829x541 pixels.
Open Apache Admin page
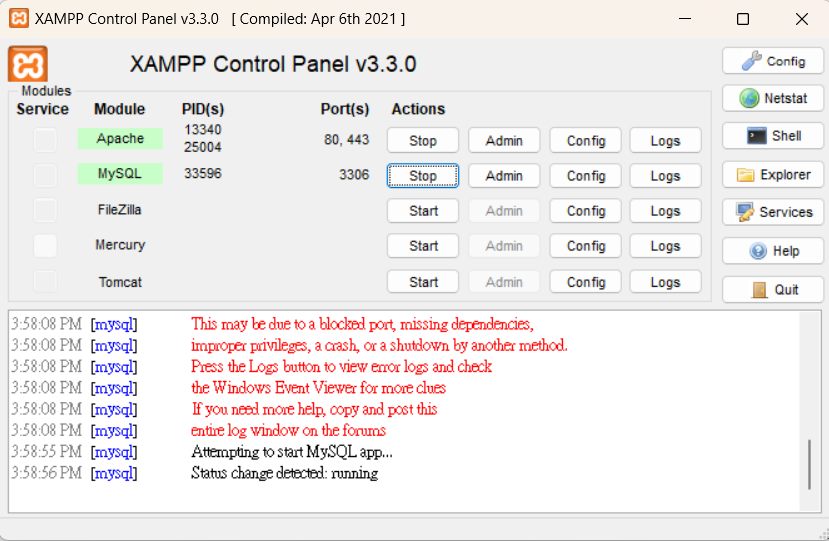[504, 141]
